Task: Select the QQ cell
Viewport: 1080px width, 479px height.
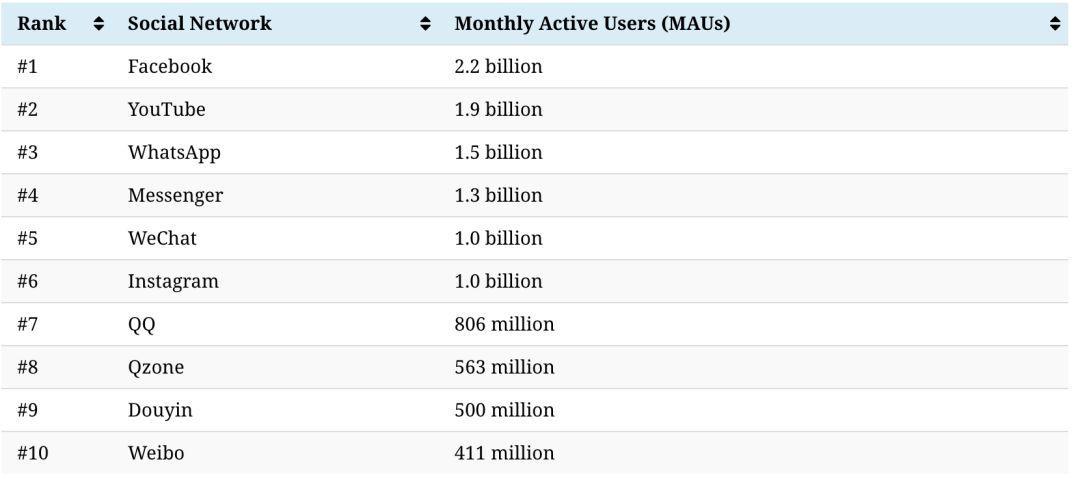Action: pyautogui.click(x=142, y=325)
